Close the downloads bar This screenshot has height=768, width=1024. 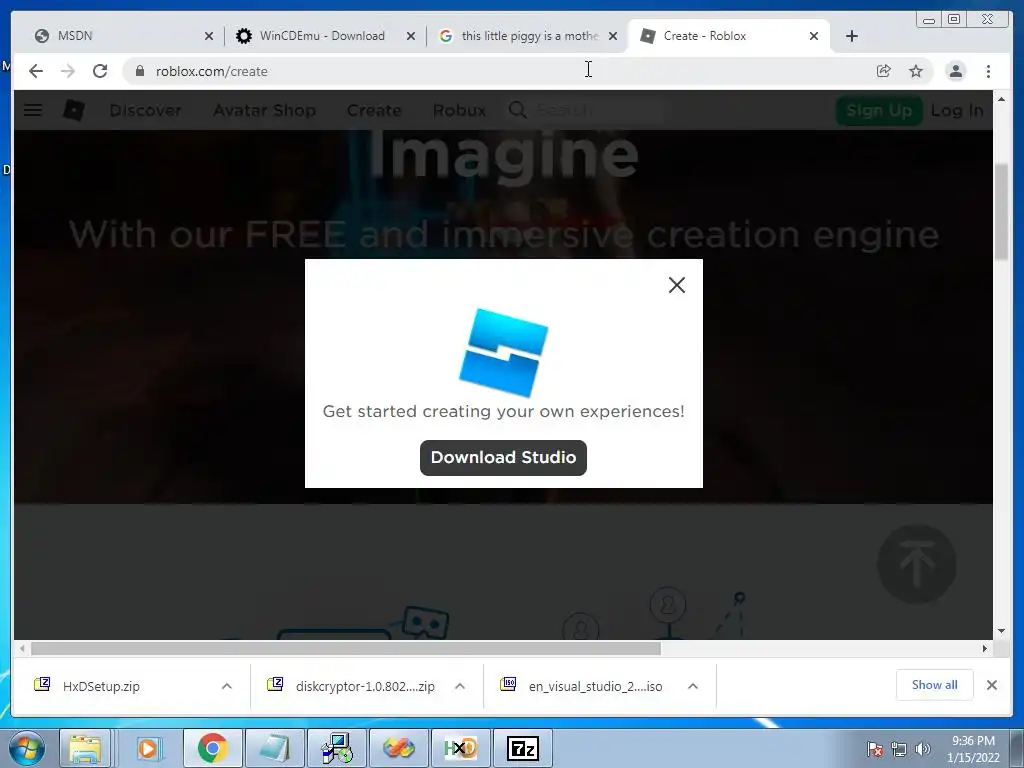click(x=991, y=685)
